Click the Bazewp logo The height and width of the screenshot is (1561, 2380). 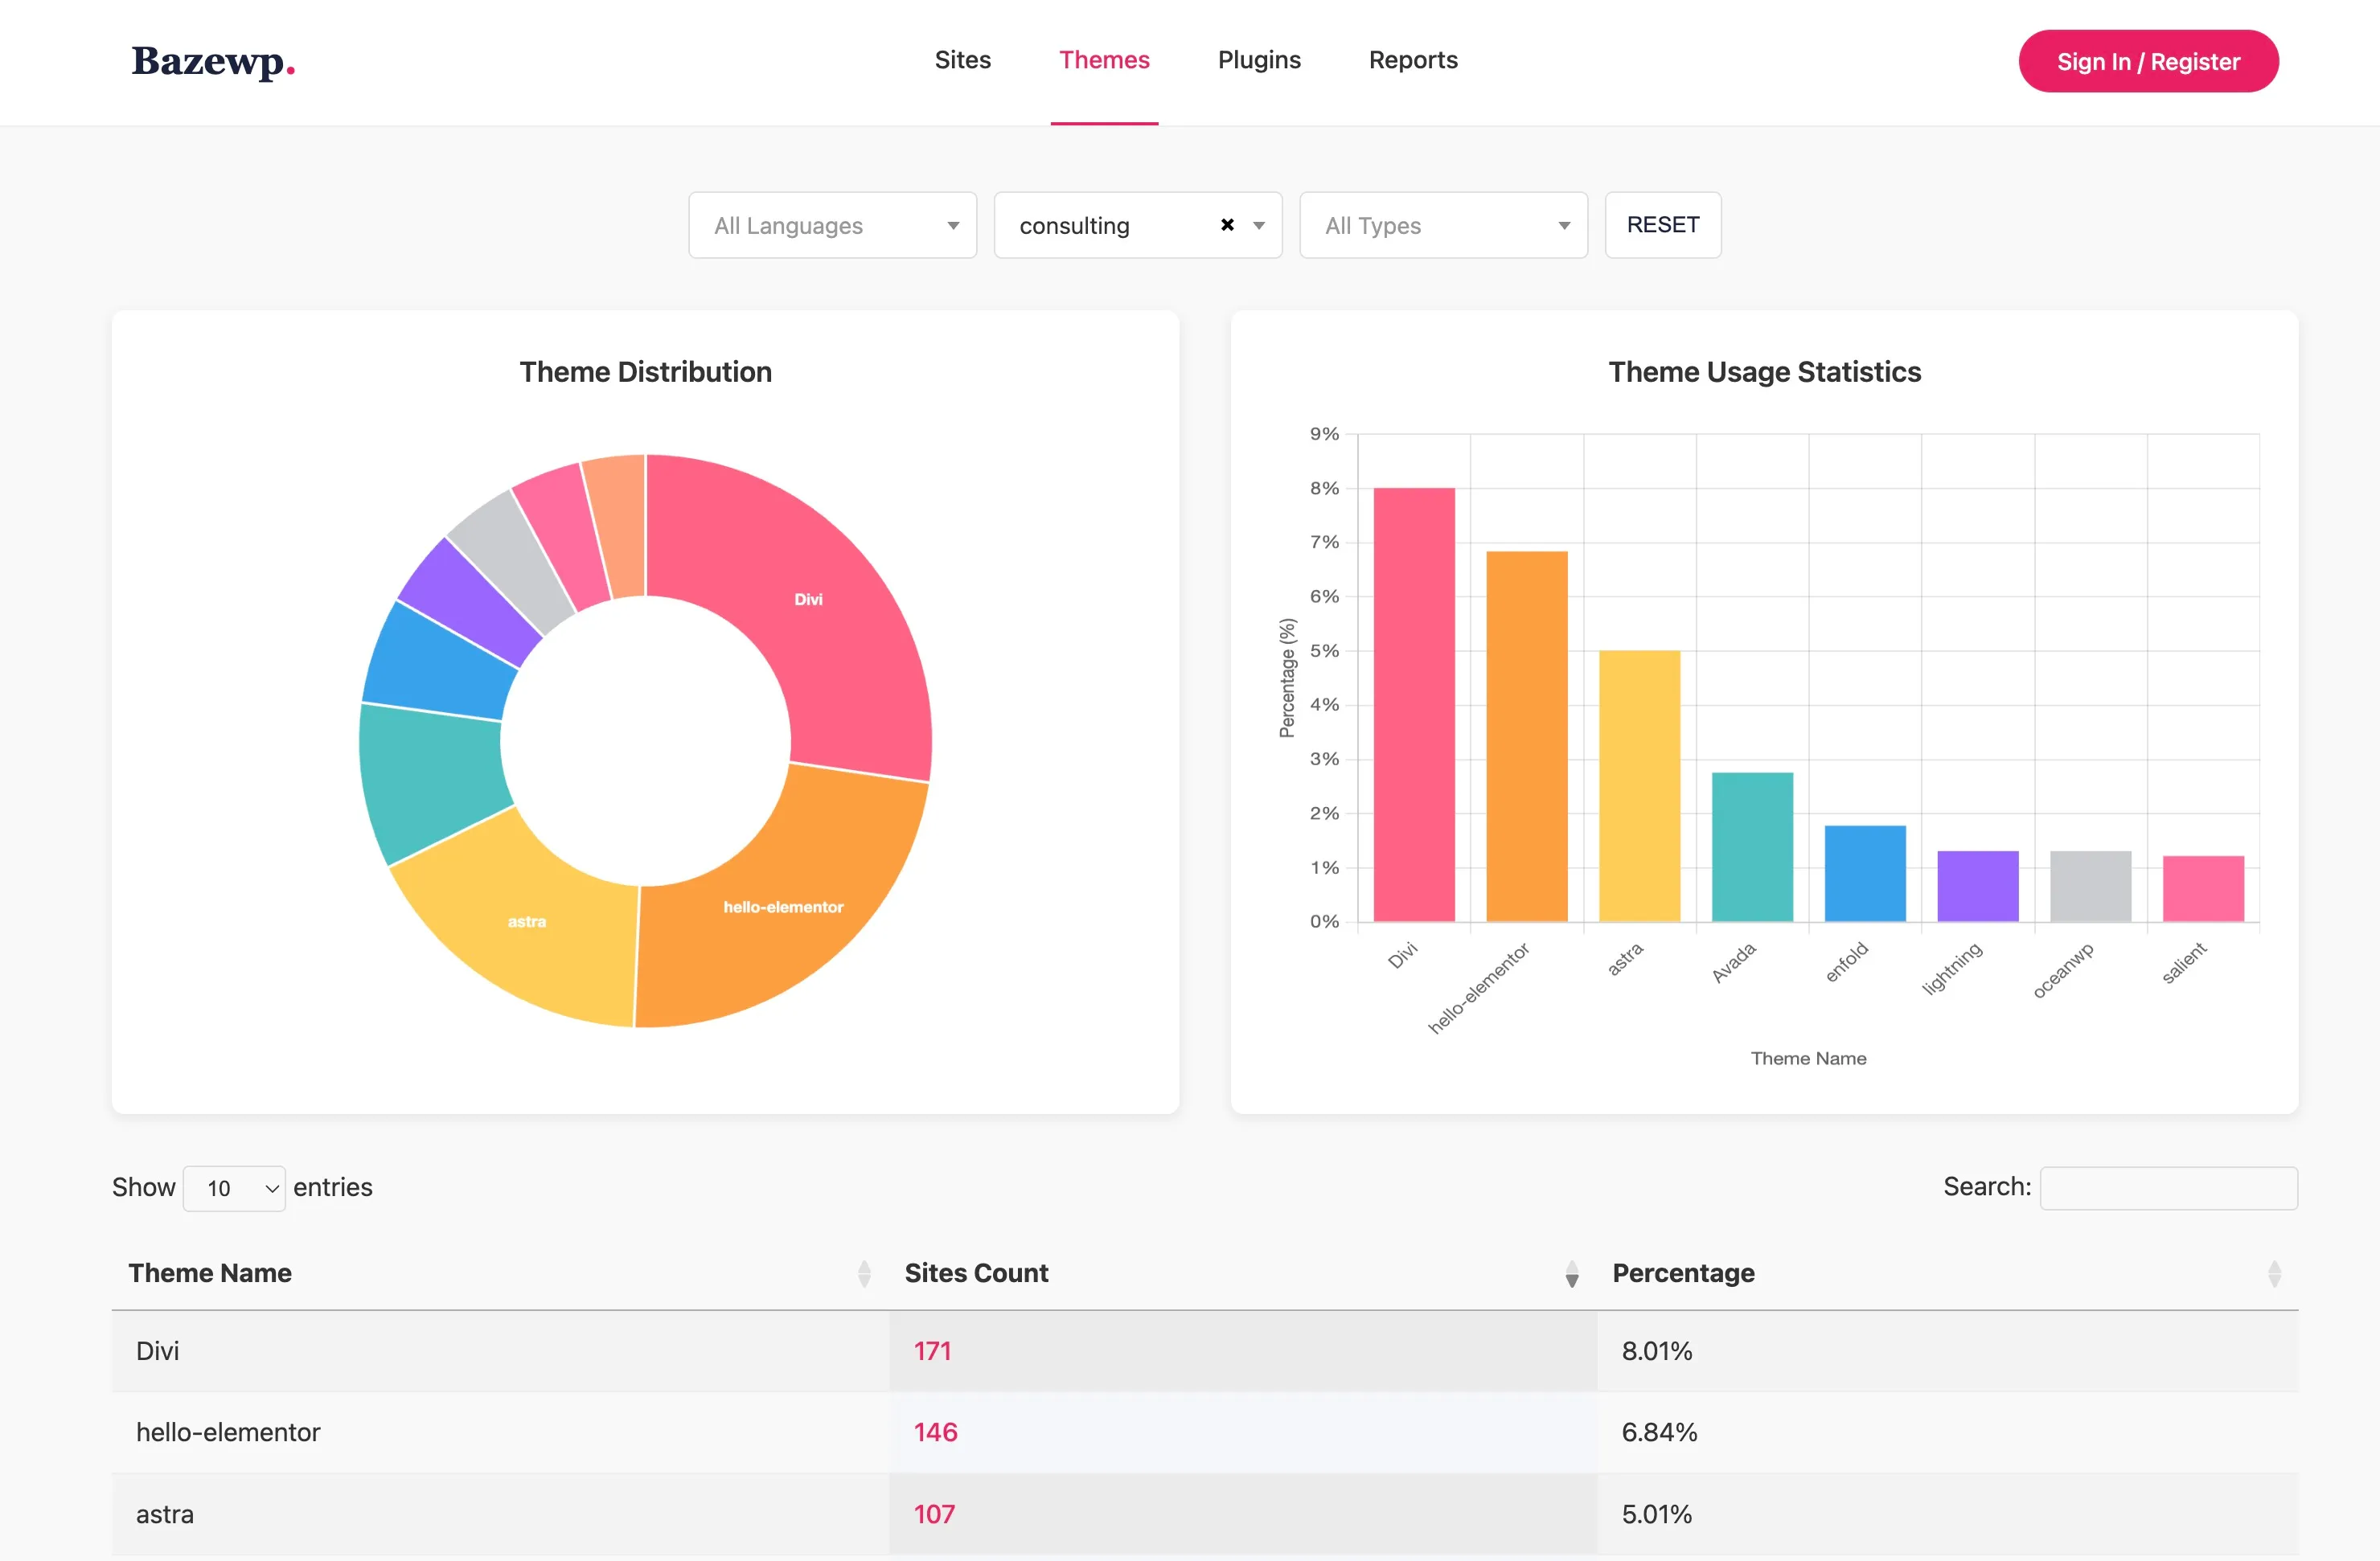pos(213,62)
